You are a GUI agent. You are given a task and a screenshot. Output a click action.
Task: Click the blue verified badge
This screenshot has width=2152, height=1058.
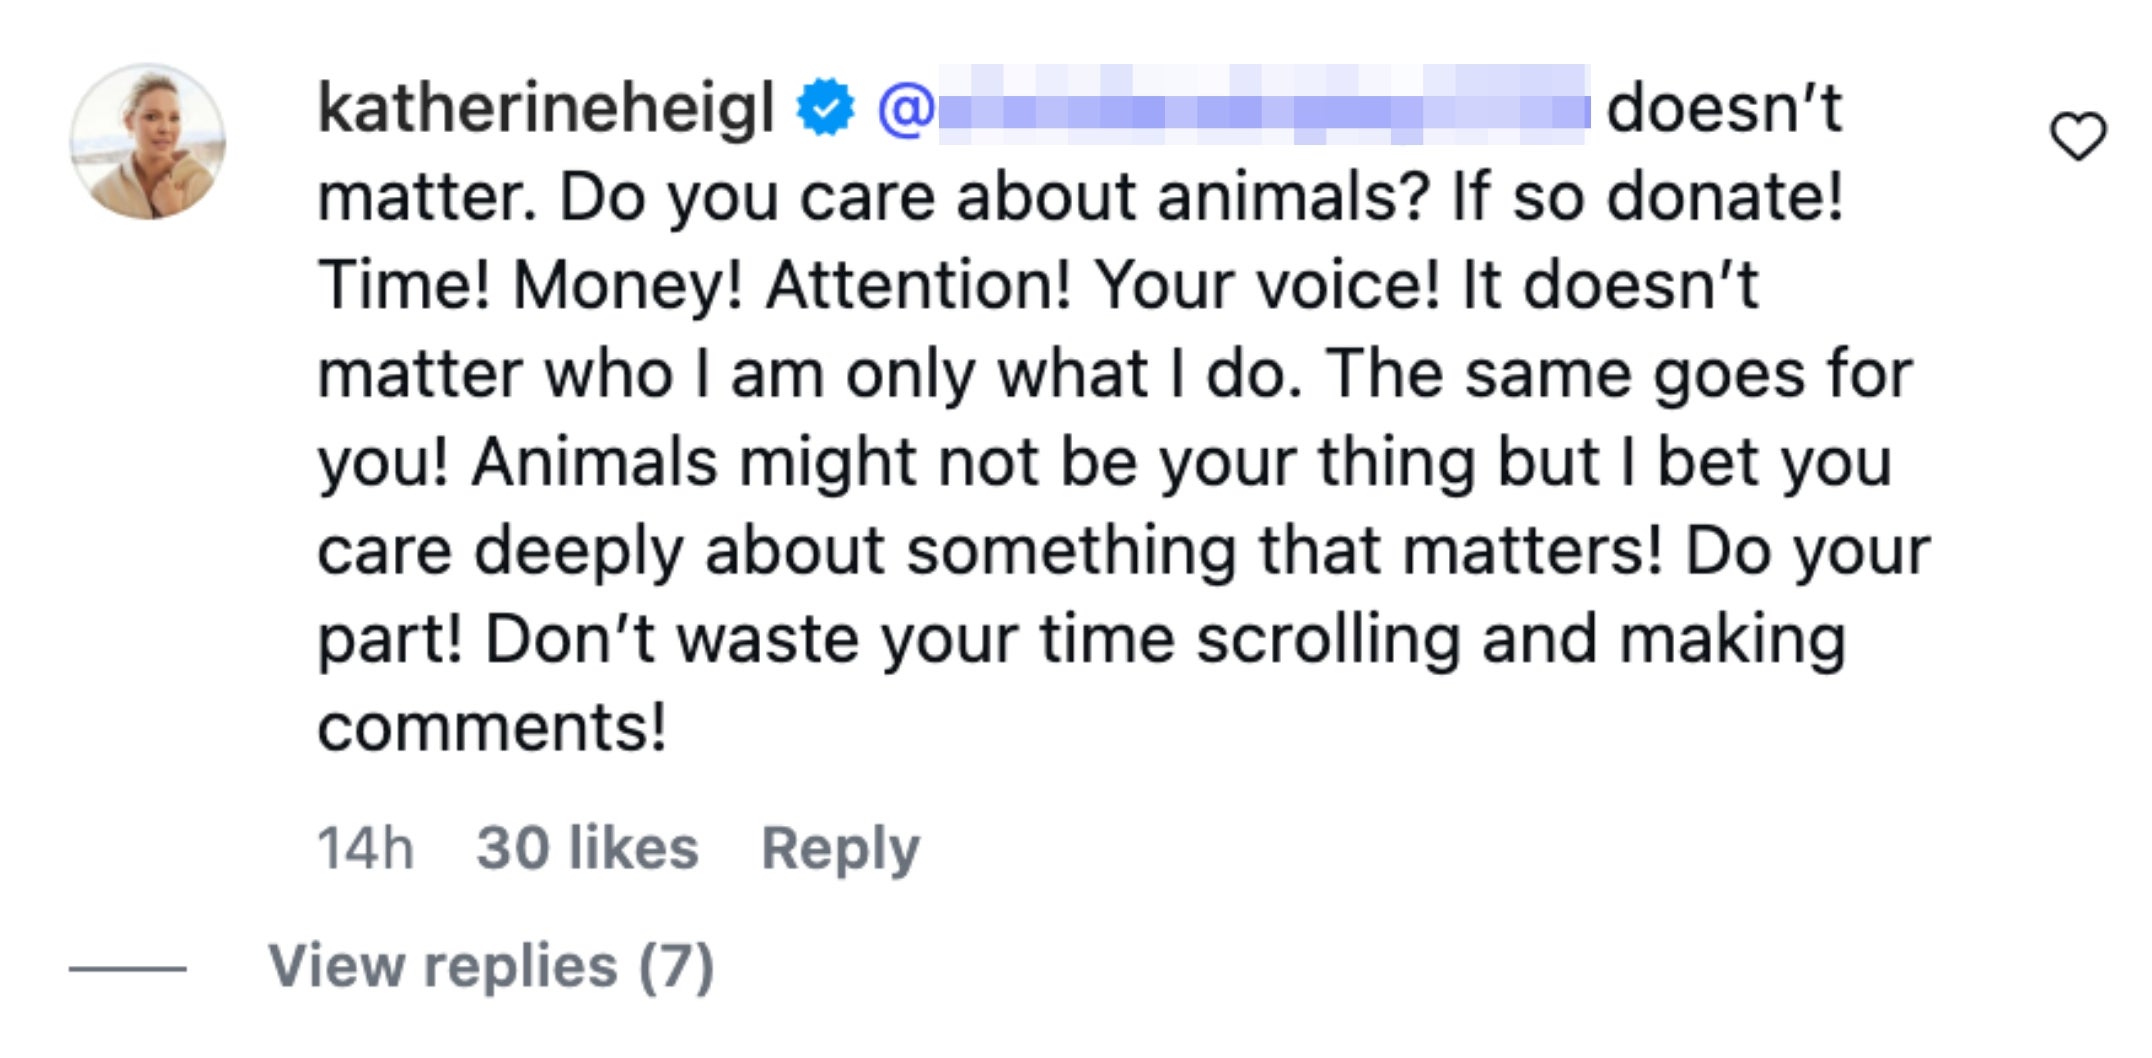point(825,107)
